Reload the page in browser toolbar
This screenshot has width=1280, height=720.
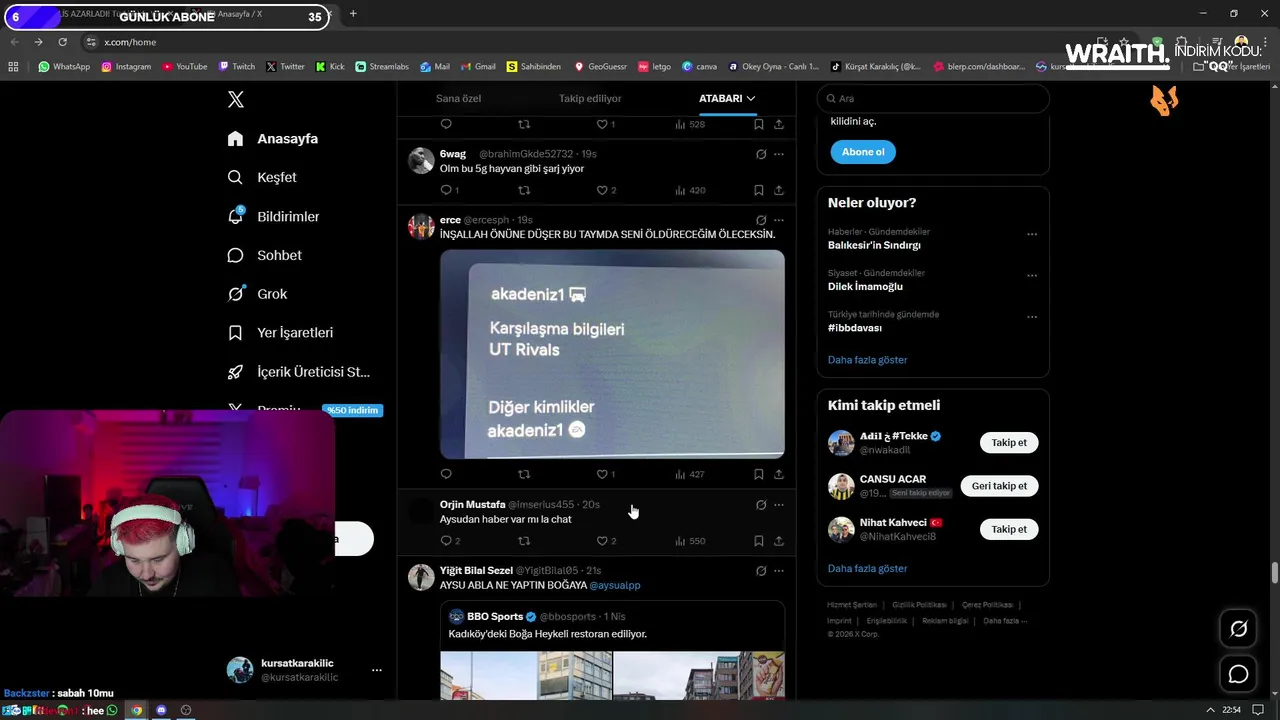click(62, 42)
